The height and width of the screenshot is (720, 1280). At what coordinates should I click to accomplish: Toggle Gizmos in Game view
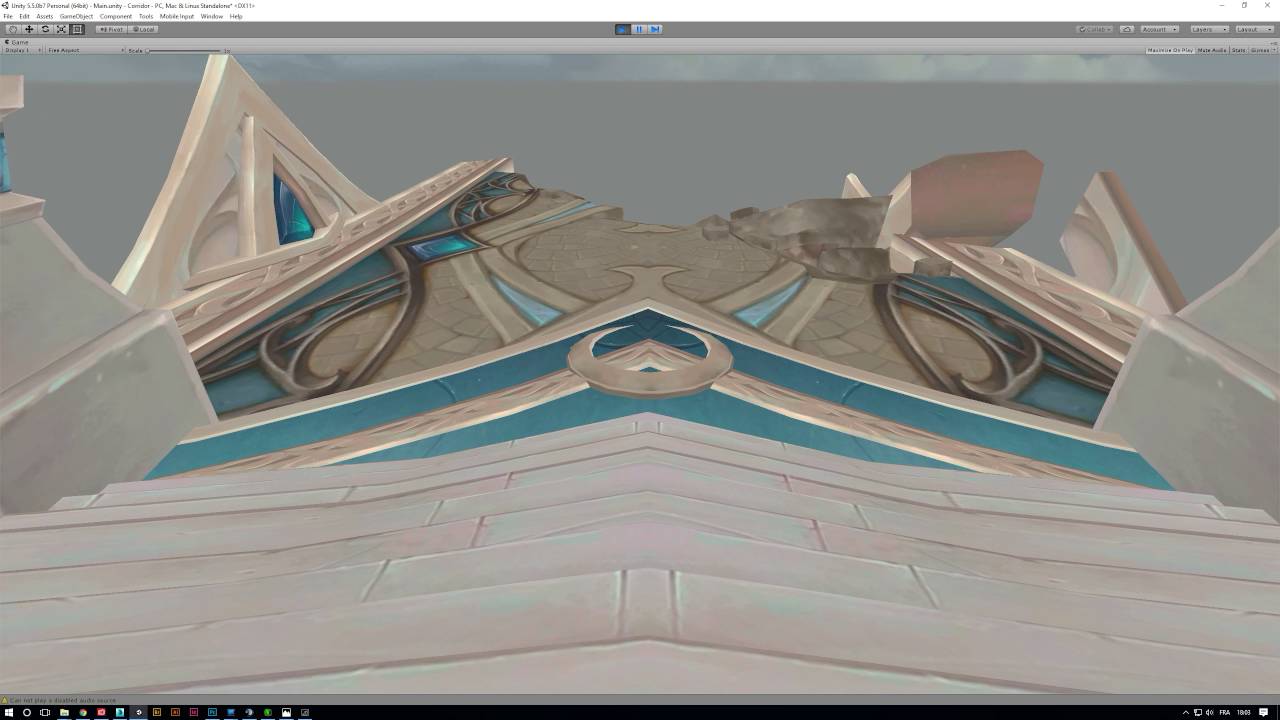point(1258,50)
